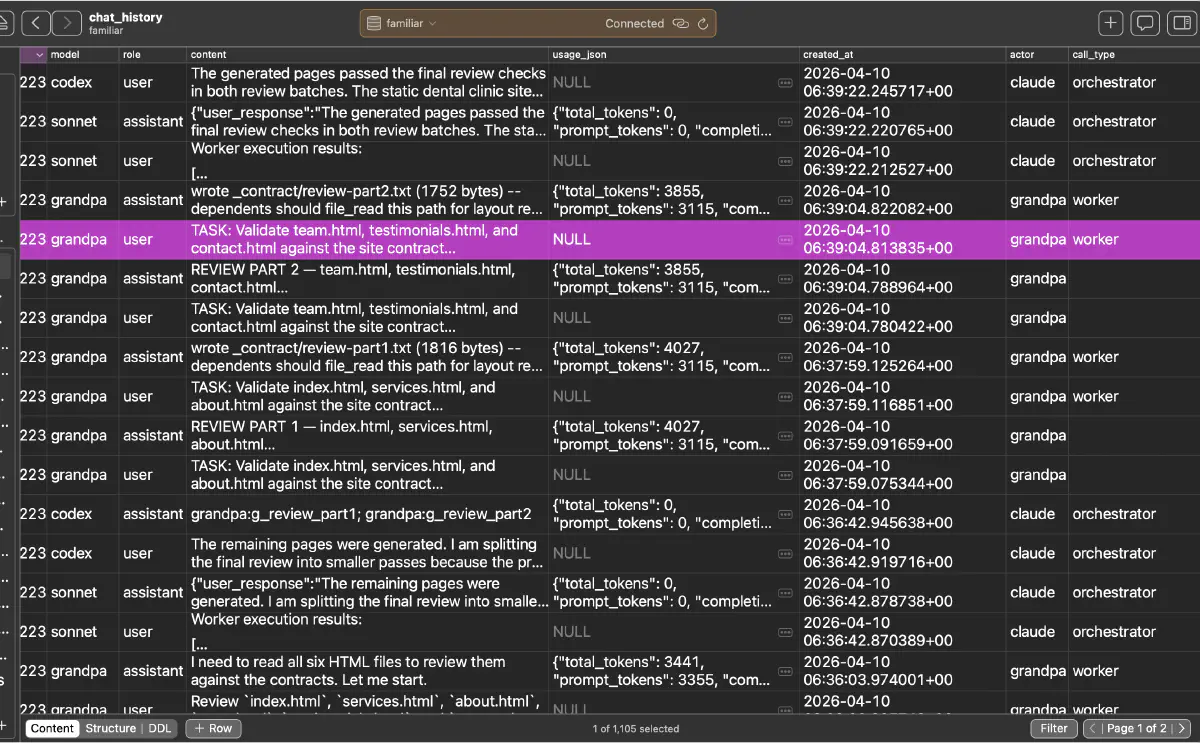Click the connection link icon beside Connected

tap(681, 23)
